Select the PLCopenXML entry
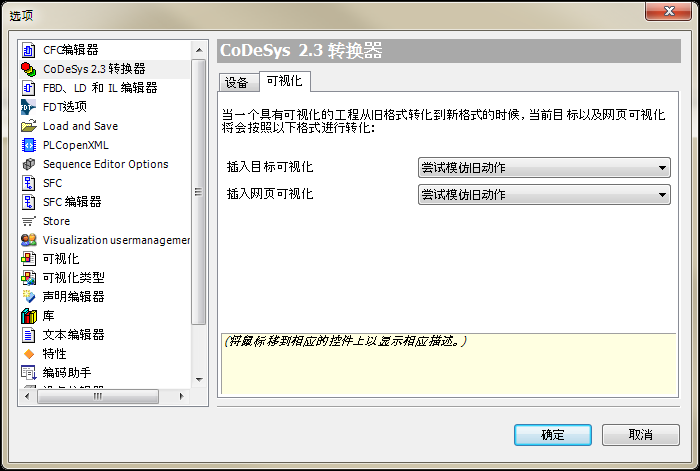The width and height of the screenshot is (700, 471). coord(75,145)
